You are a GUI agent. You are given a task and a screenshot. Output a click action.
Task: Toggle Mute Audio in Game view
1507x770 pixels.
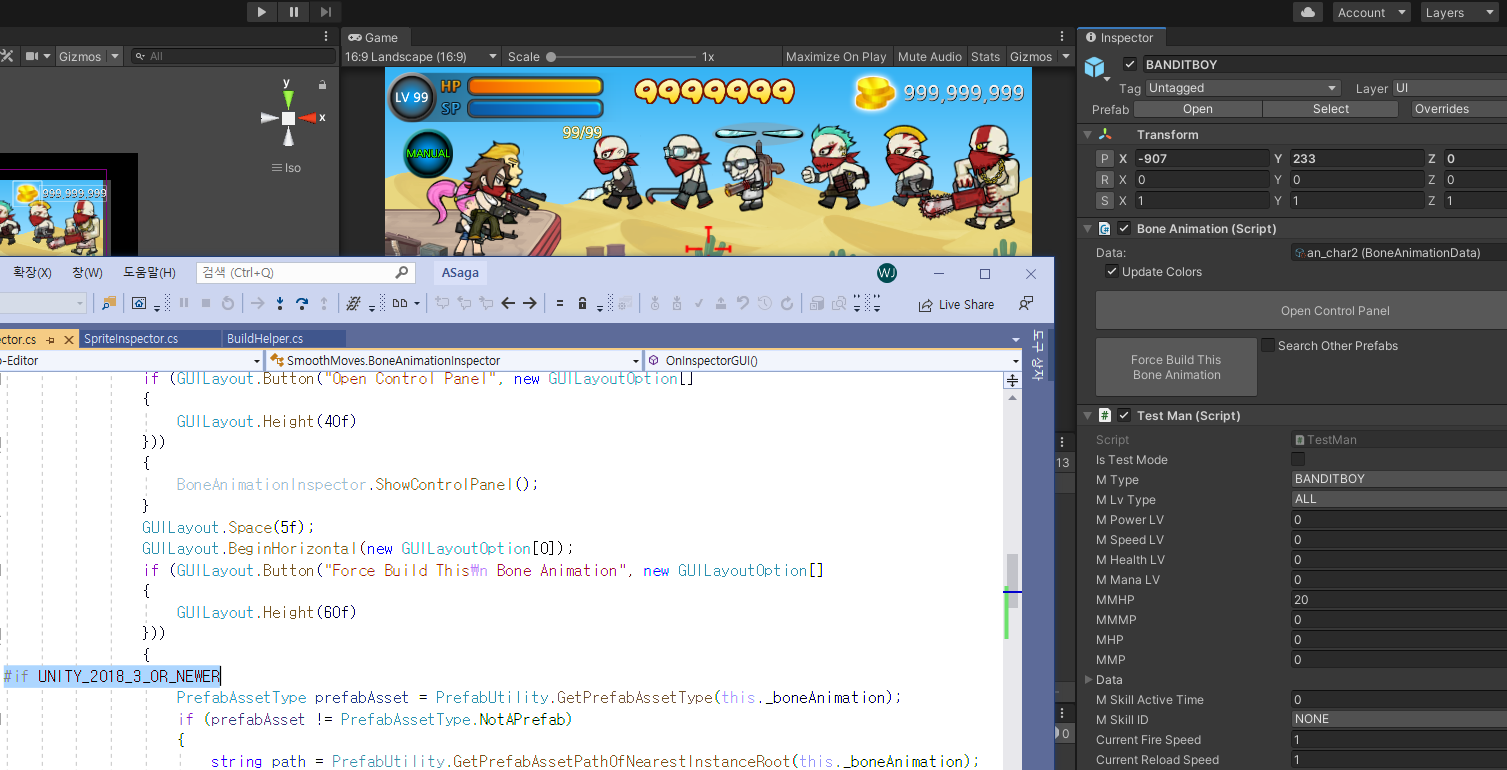[x=930, y=57]
